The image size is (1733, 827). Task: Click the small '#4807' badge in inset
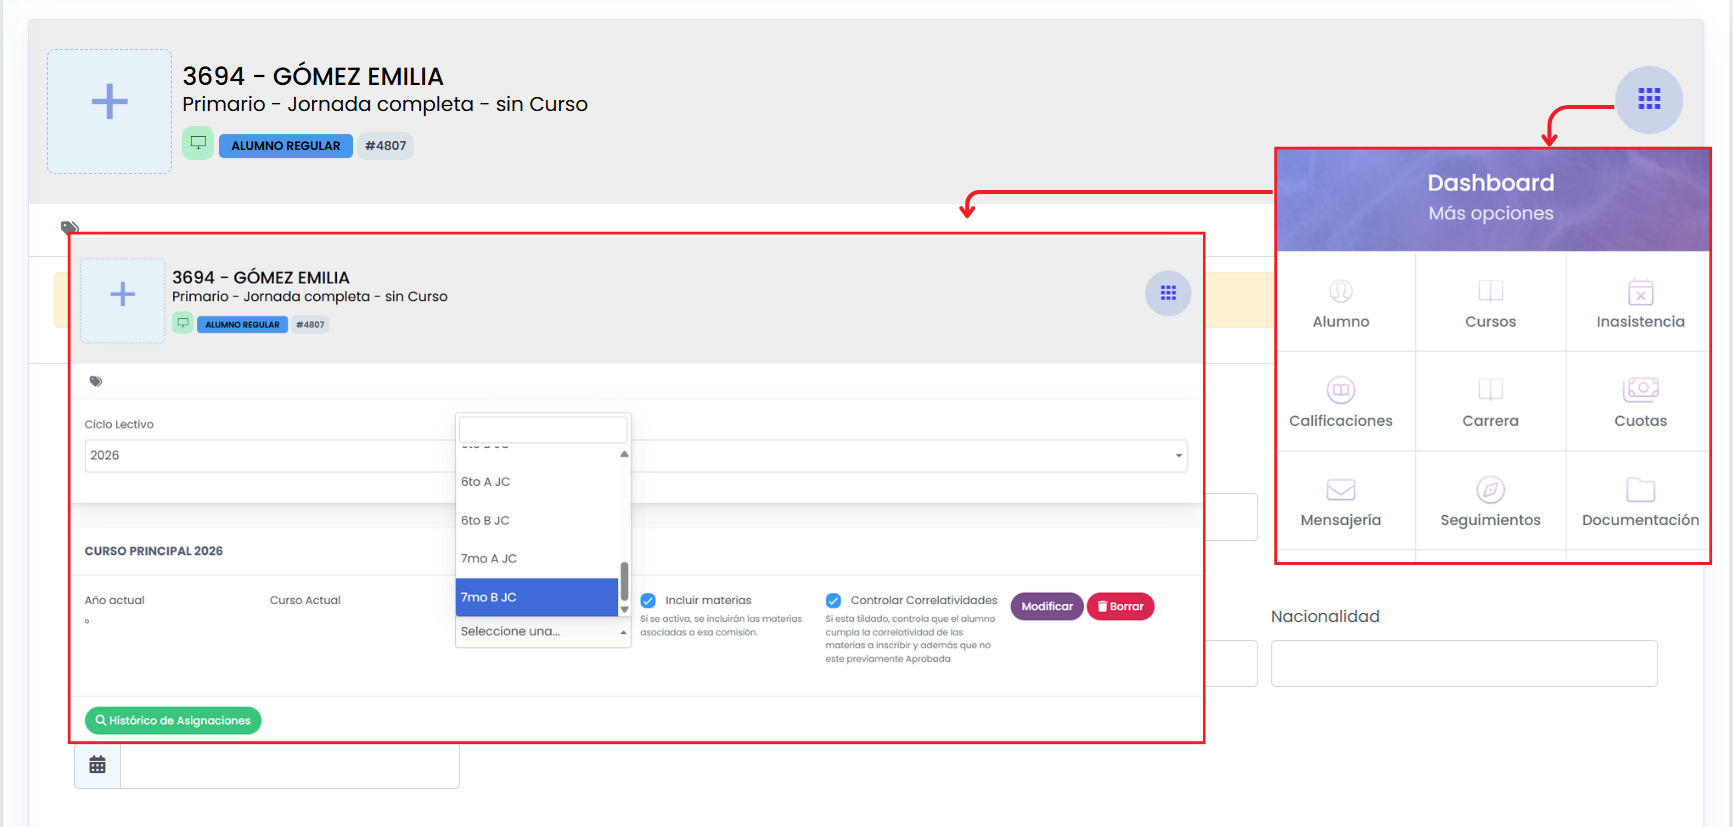310,325
